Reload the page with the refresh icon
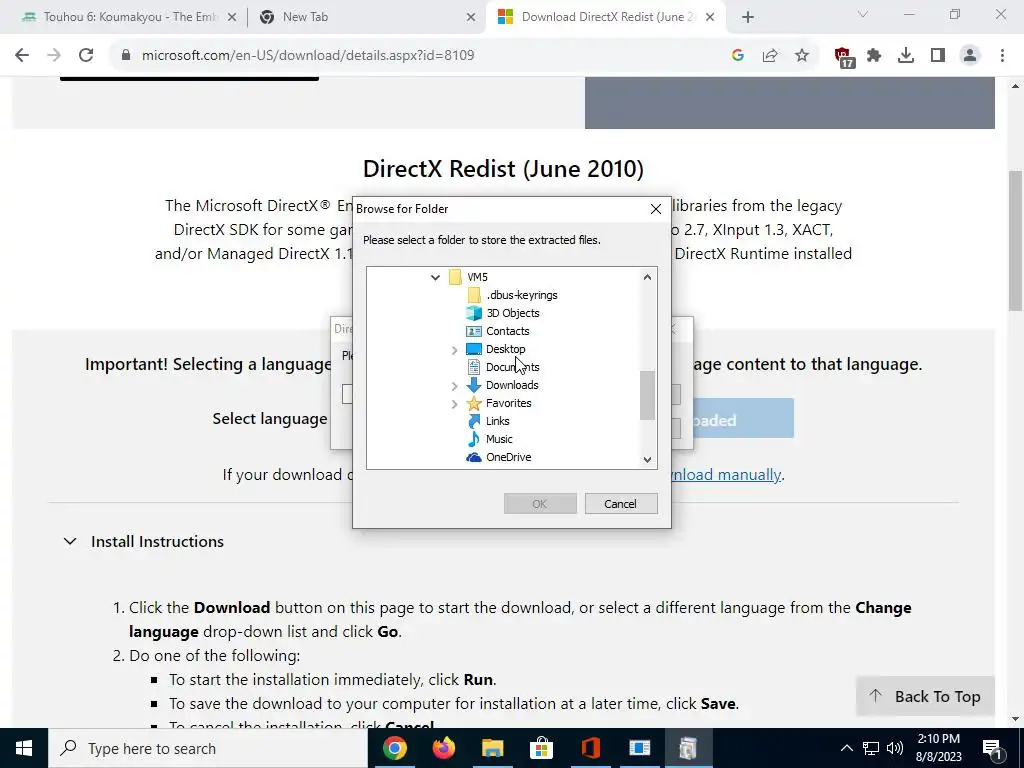 pos(86,56)
